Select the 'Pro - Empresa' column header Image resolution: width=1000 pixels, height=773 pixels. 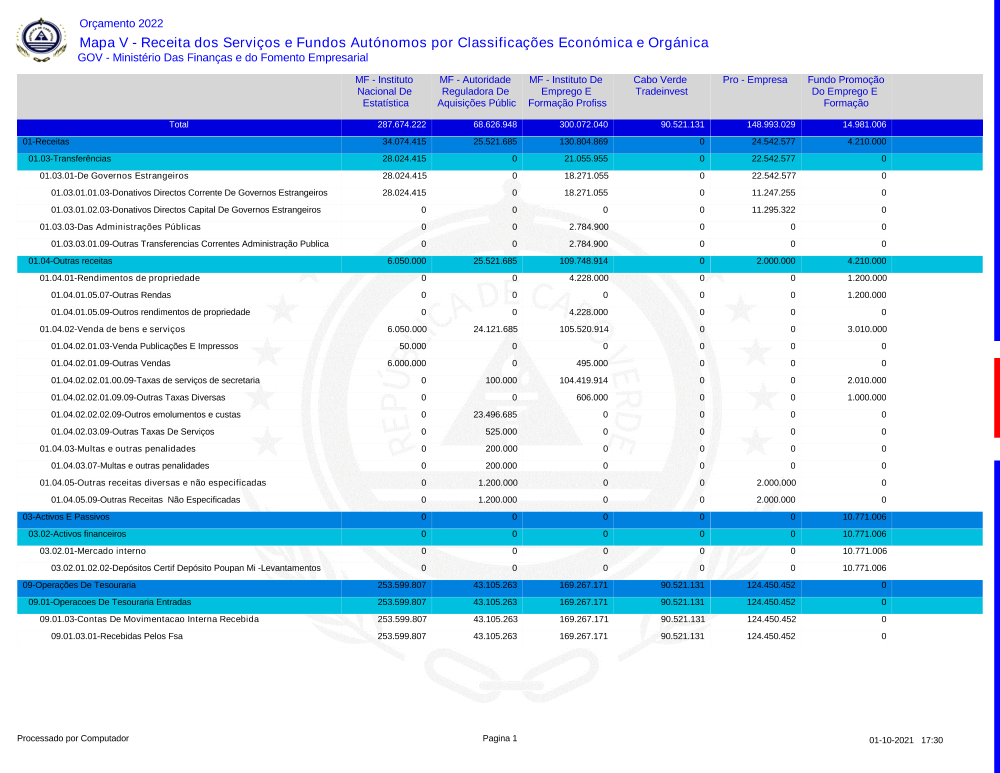tap(755, 80)
